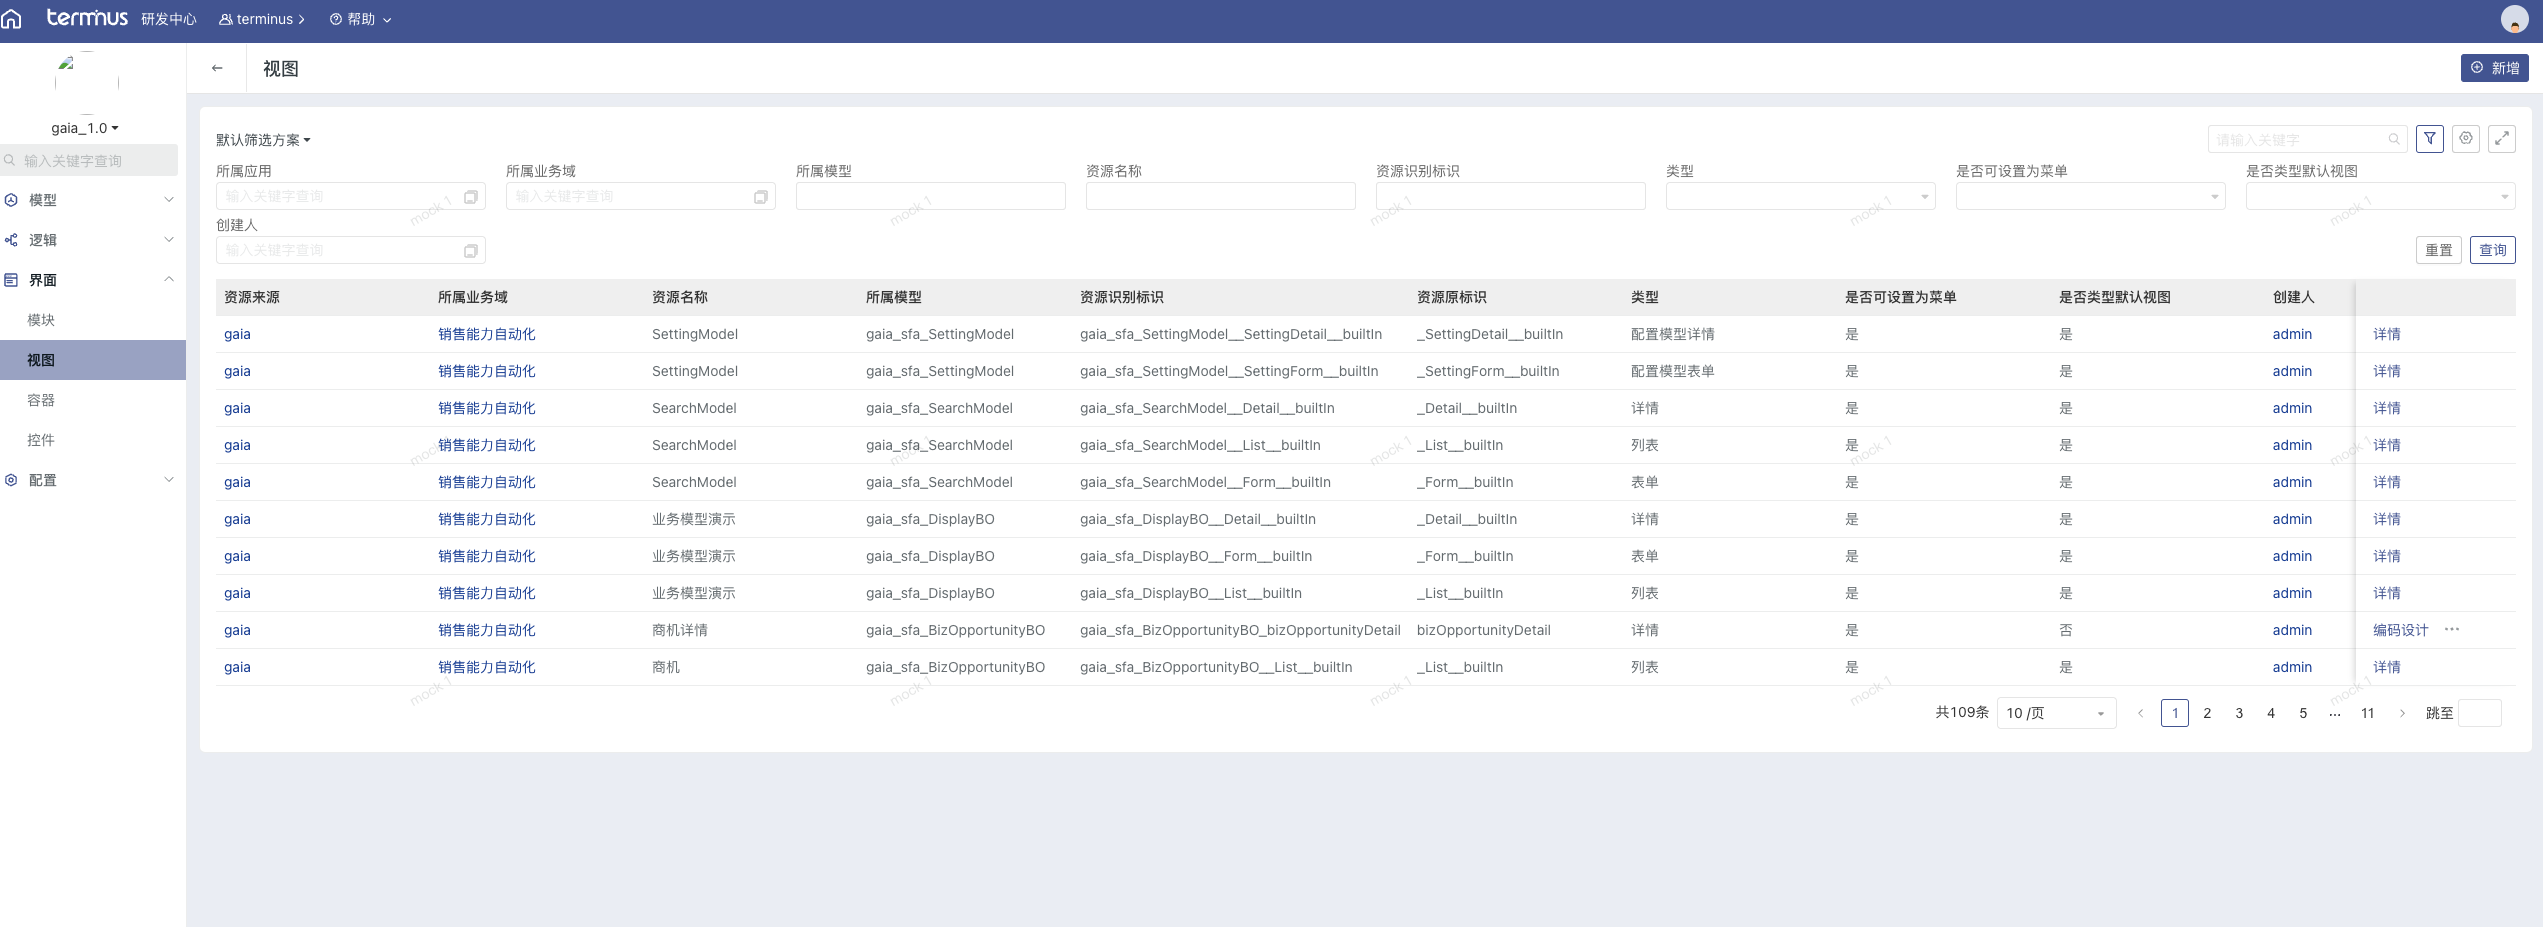Open 是否可设置为菜单 filter dropdown
The width and height of the screenshot is (2543, 927).
coord(2090,196)
